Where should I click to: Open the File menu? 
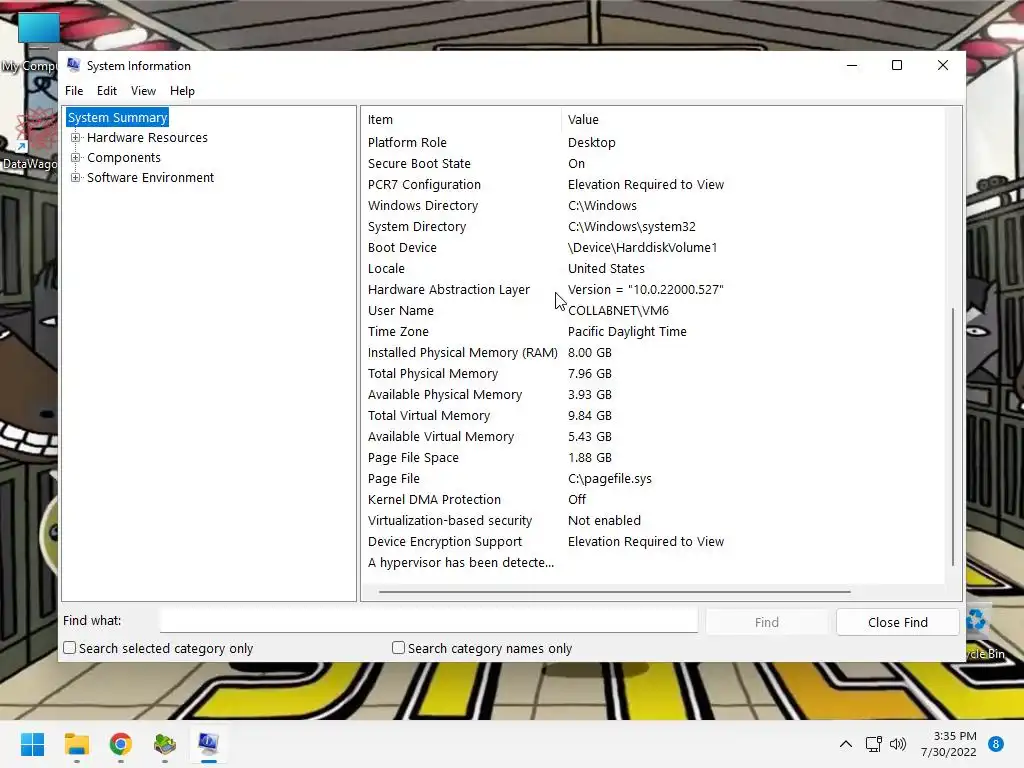[x=74, y=91]
